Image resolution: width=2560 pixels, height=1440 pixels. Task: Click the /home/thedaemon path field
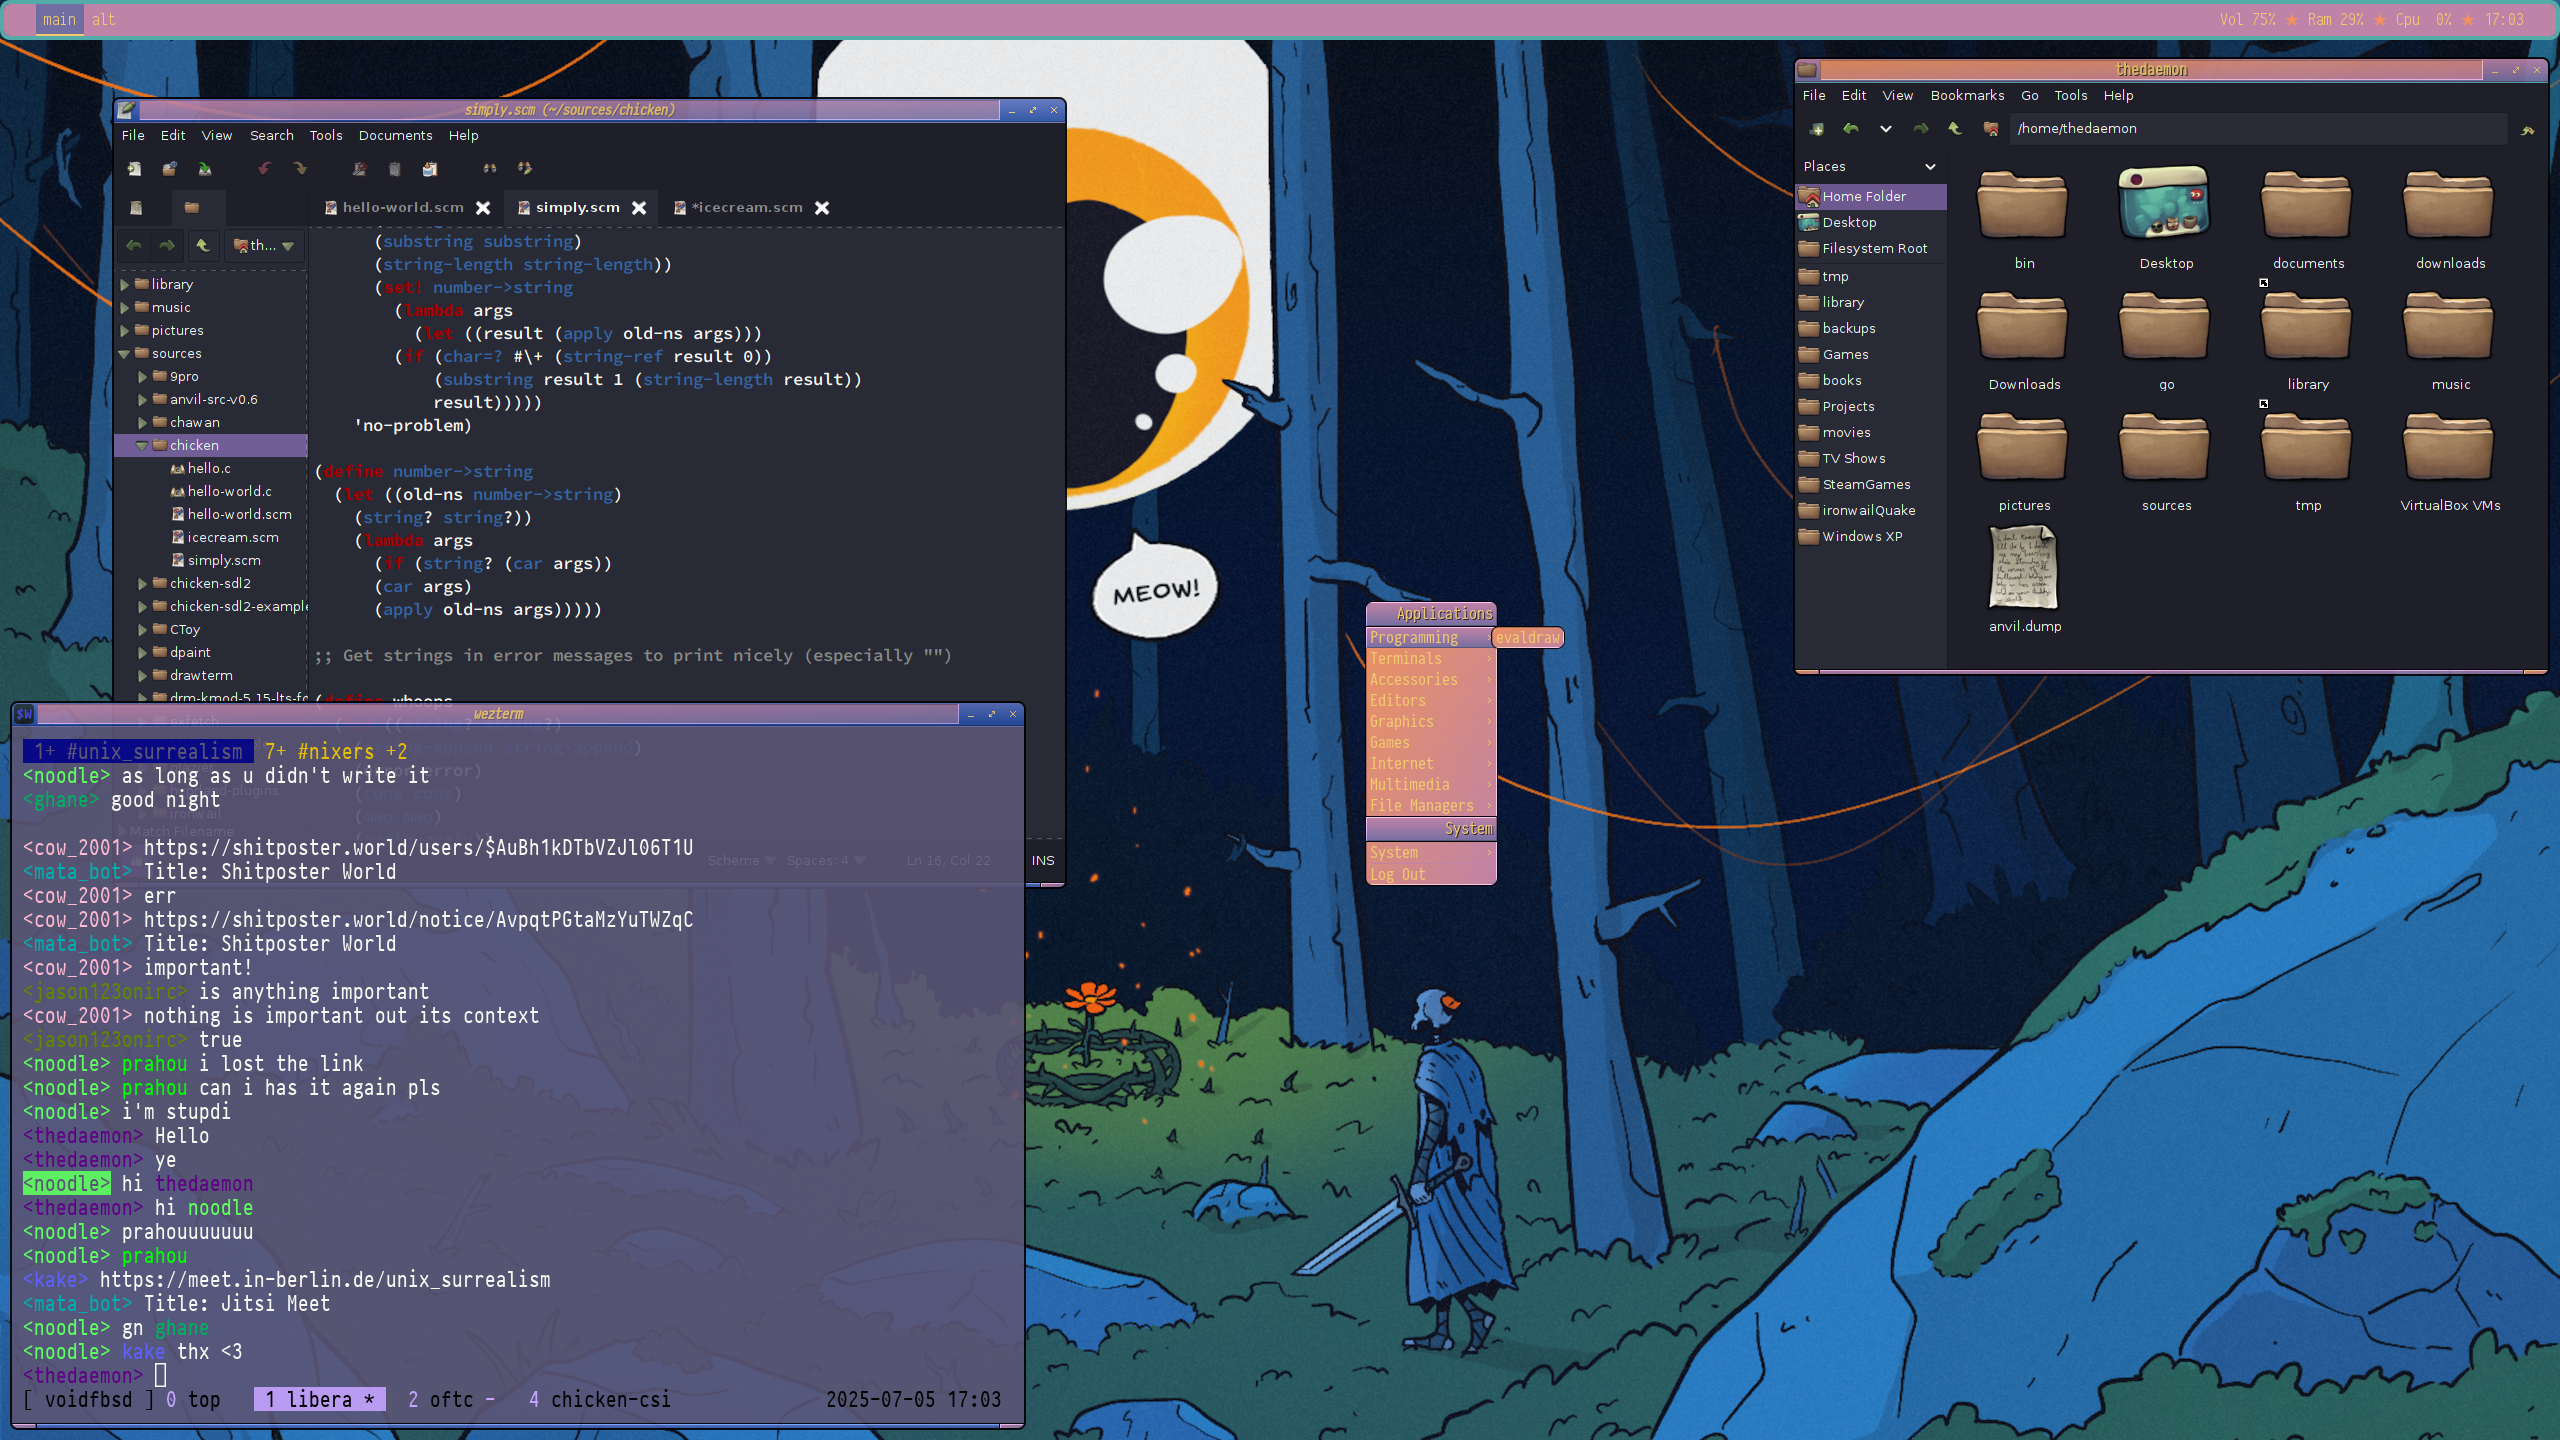pyautogui.click(x=2257, y=129)
